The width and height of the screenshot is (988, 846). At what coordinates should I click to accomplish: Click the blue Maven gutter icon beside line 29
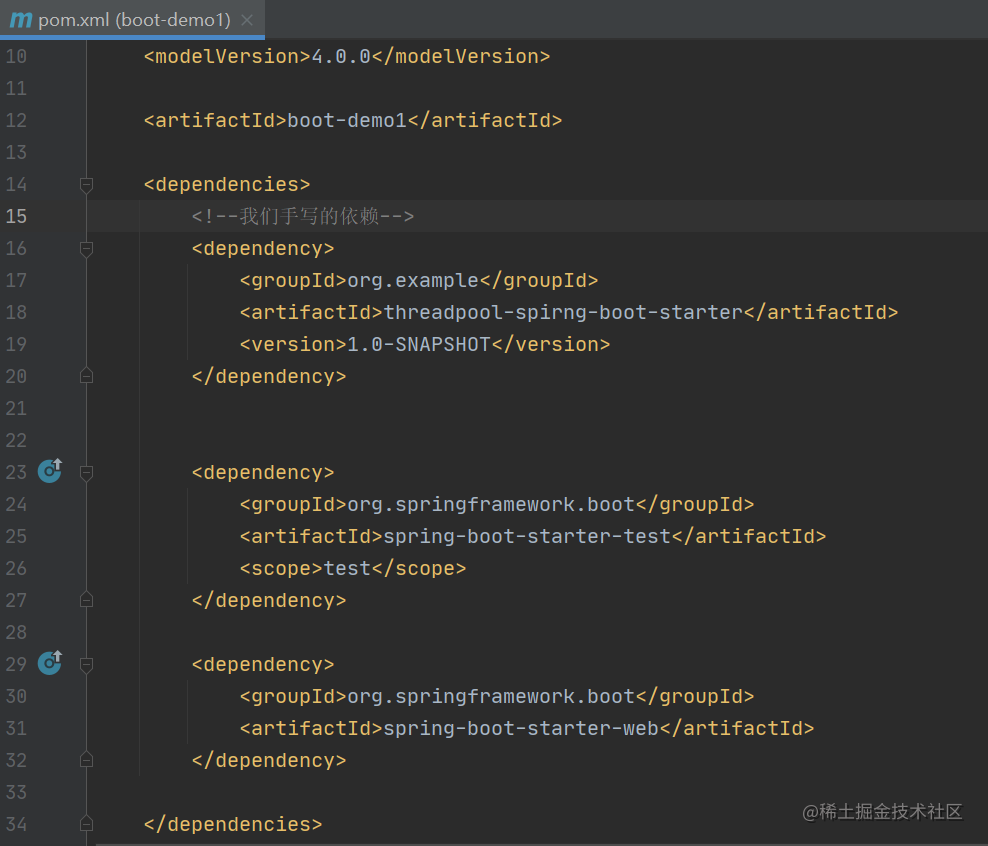point(49,663)
